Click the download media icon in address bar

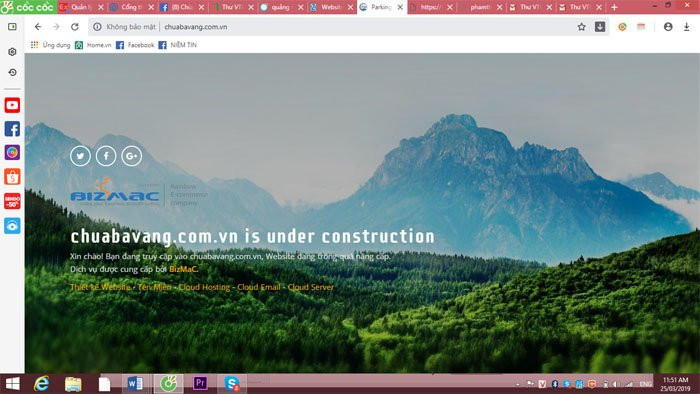600,27
